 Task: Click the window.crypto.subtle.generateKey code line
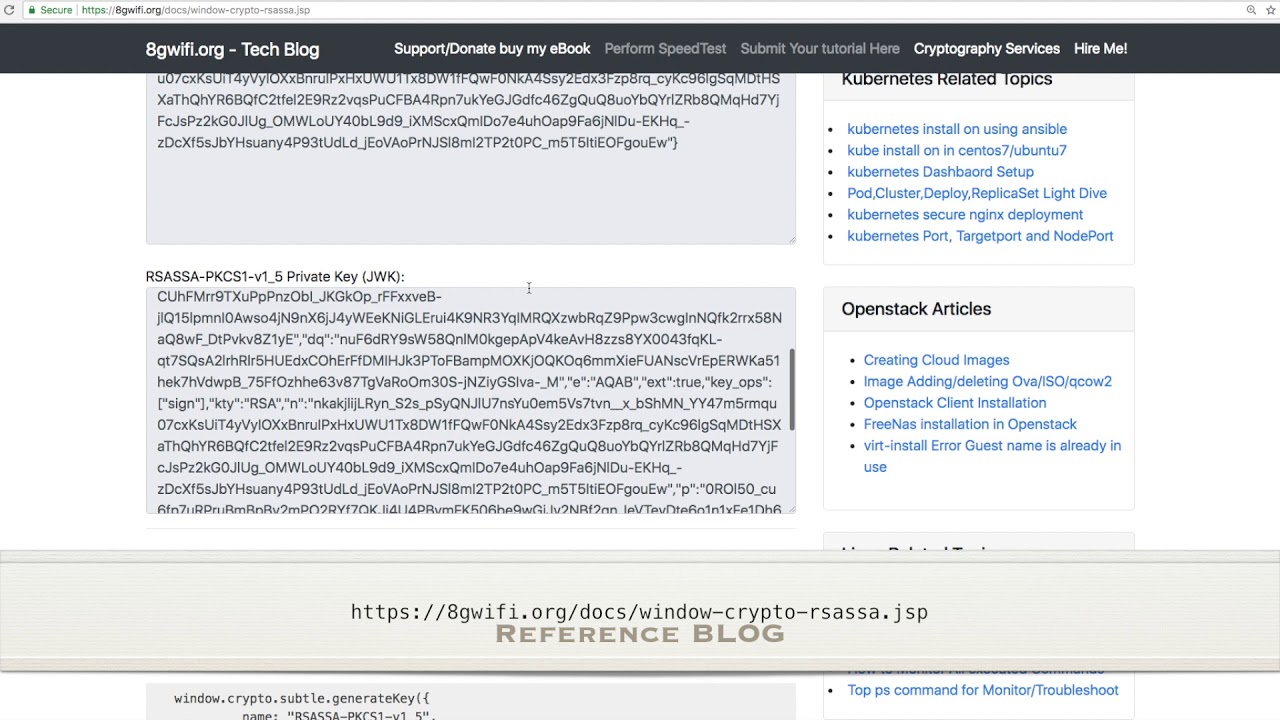(302, 698)
